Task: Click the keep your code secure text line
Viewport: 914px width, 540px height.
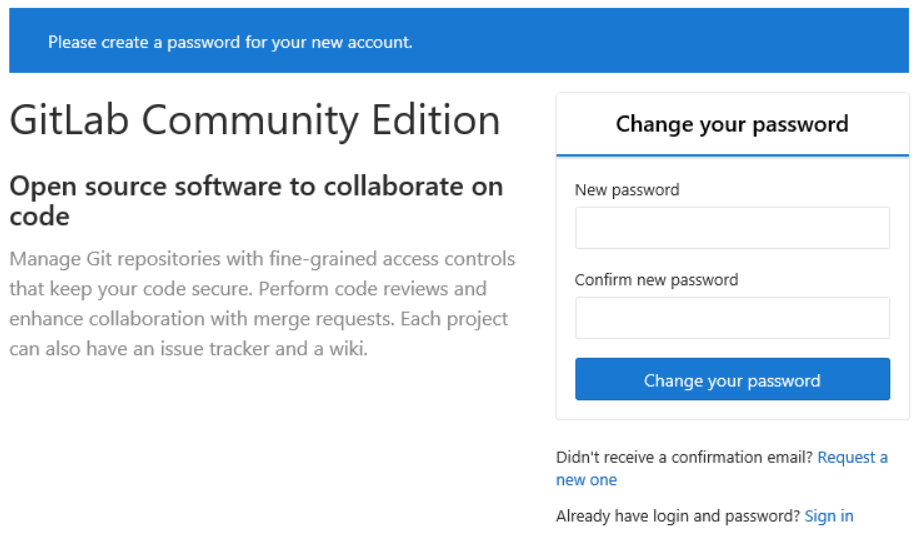Action: pyautogui.click(x=248, y=289)
